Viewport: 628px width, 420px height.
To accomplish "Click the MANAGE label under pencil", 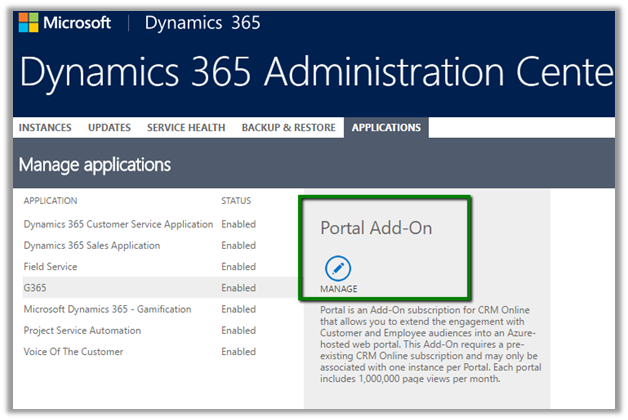I will (x=338, y=289).
